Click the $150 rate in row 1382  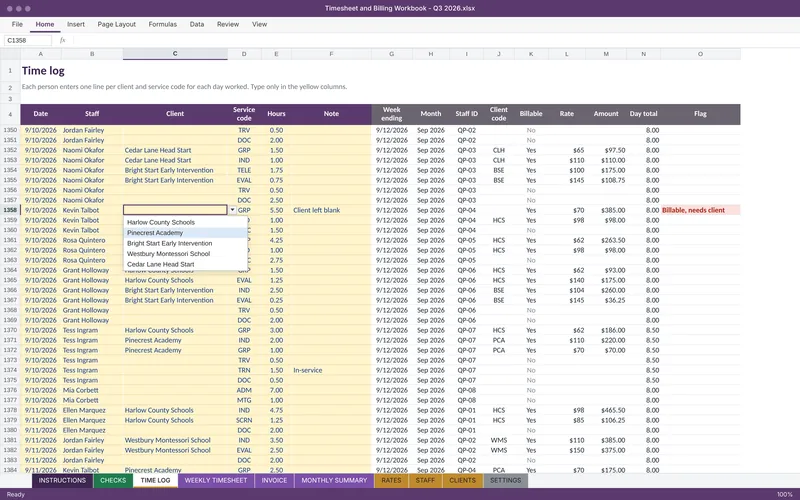(567, 450)
